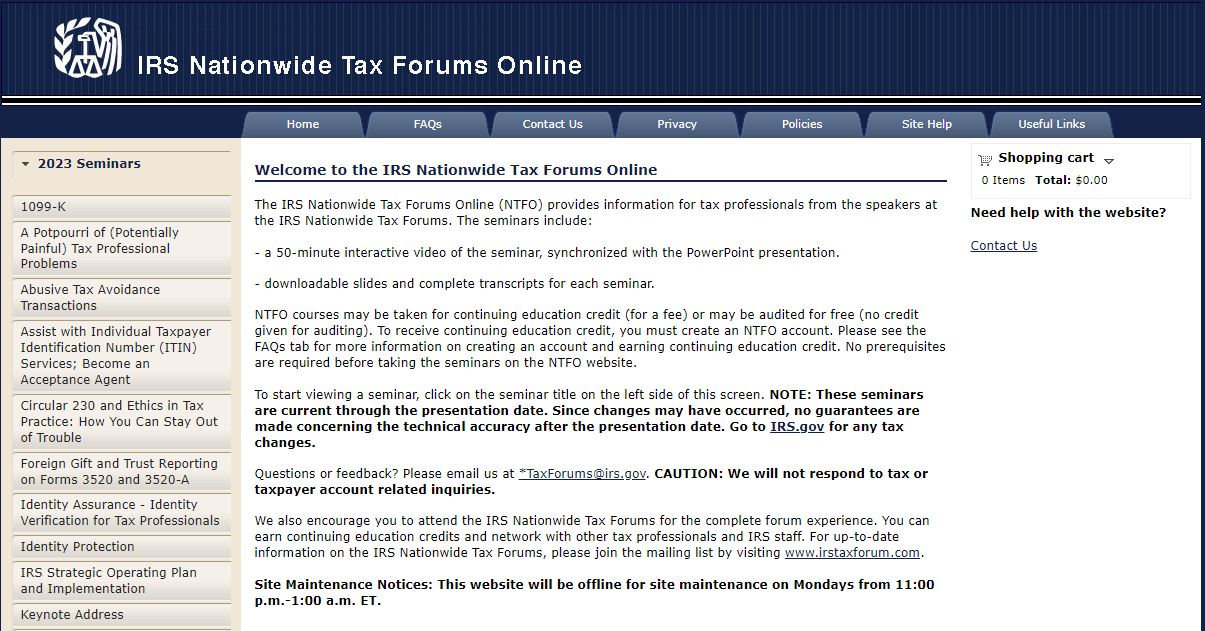Select Abusive Tax Avoidance Transactions seminar

pyautogui.click(x=121, y=298)
